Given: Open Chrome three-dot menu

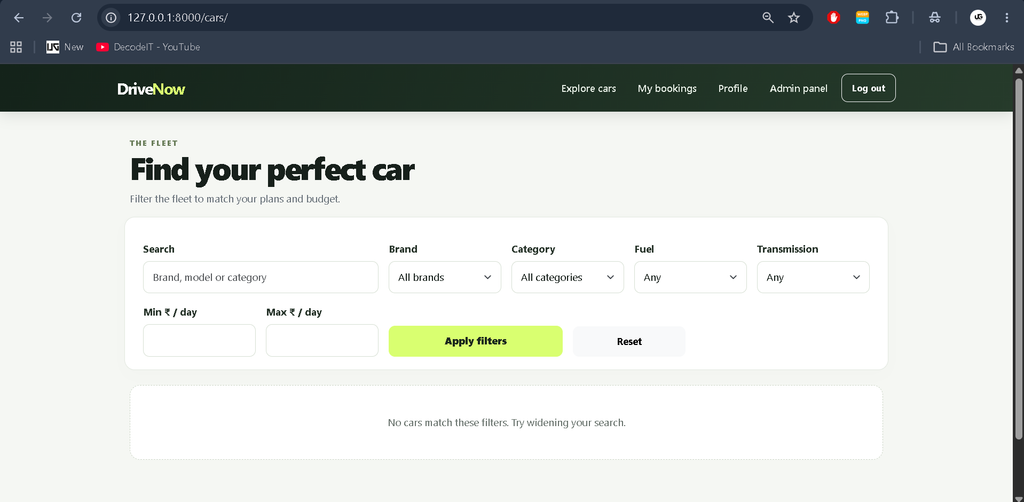Looking at the screenshot, I should click(x=1006, y=18).
